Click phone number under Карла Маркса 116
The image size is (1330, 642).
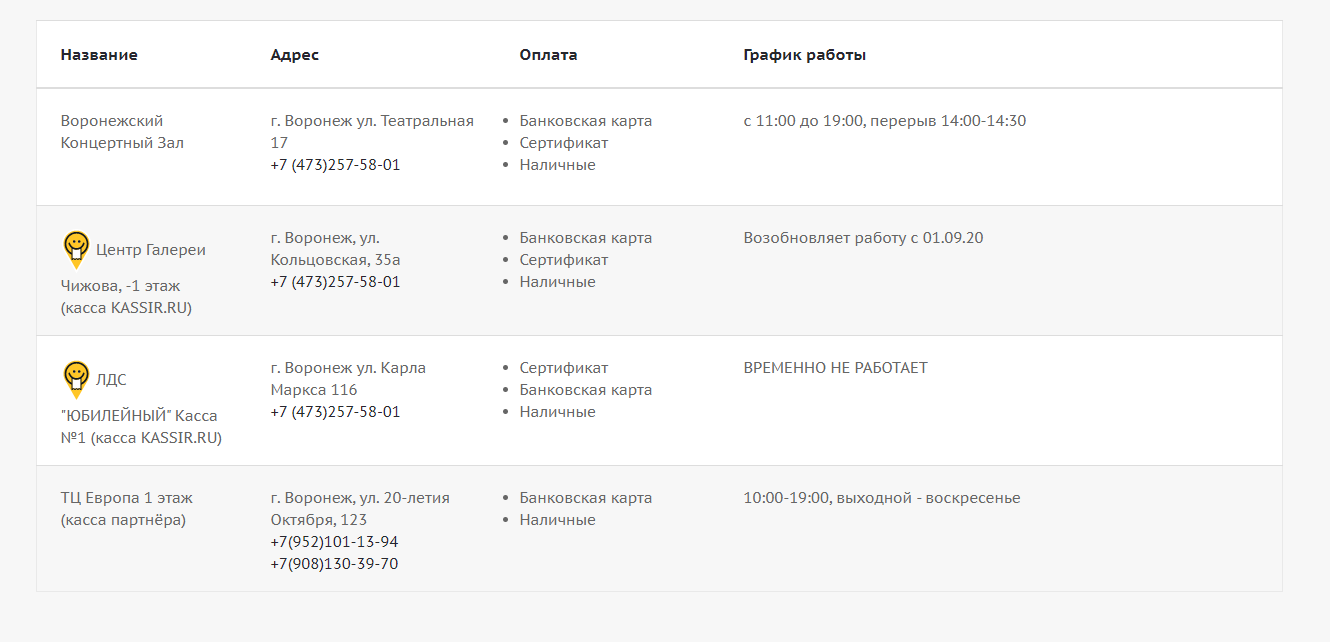[335, 412]
